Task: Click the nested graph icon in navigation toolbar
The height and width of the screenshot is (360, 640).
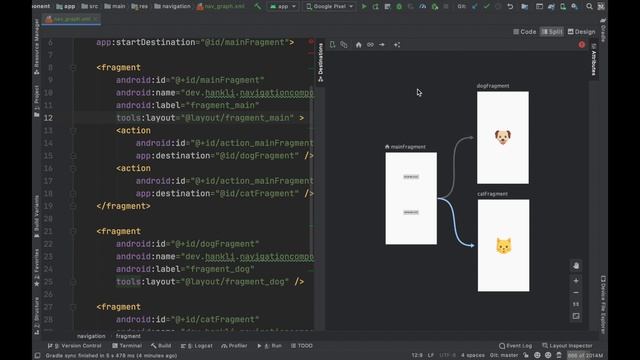Action: [x=344, y=44]
